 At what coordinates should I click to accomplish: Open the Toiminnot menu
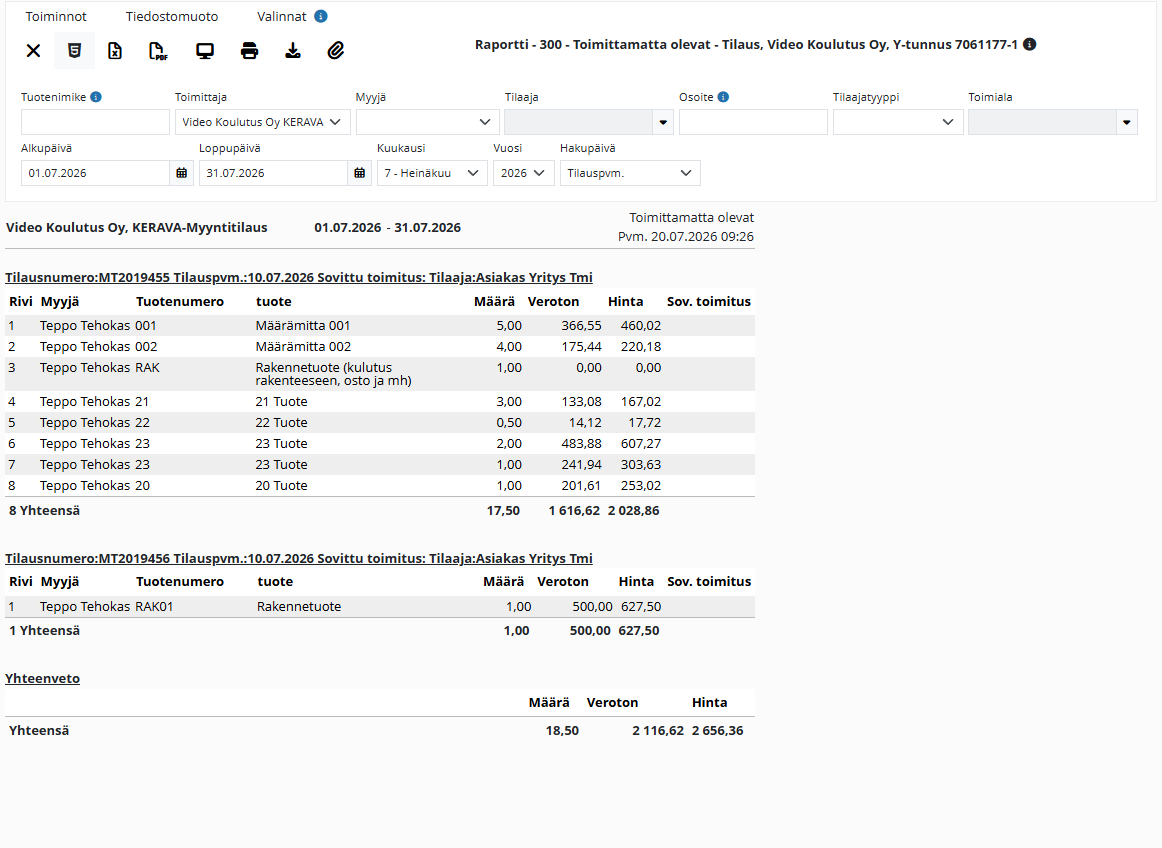point(56,16)
